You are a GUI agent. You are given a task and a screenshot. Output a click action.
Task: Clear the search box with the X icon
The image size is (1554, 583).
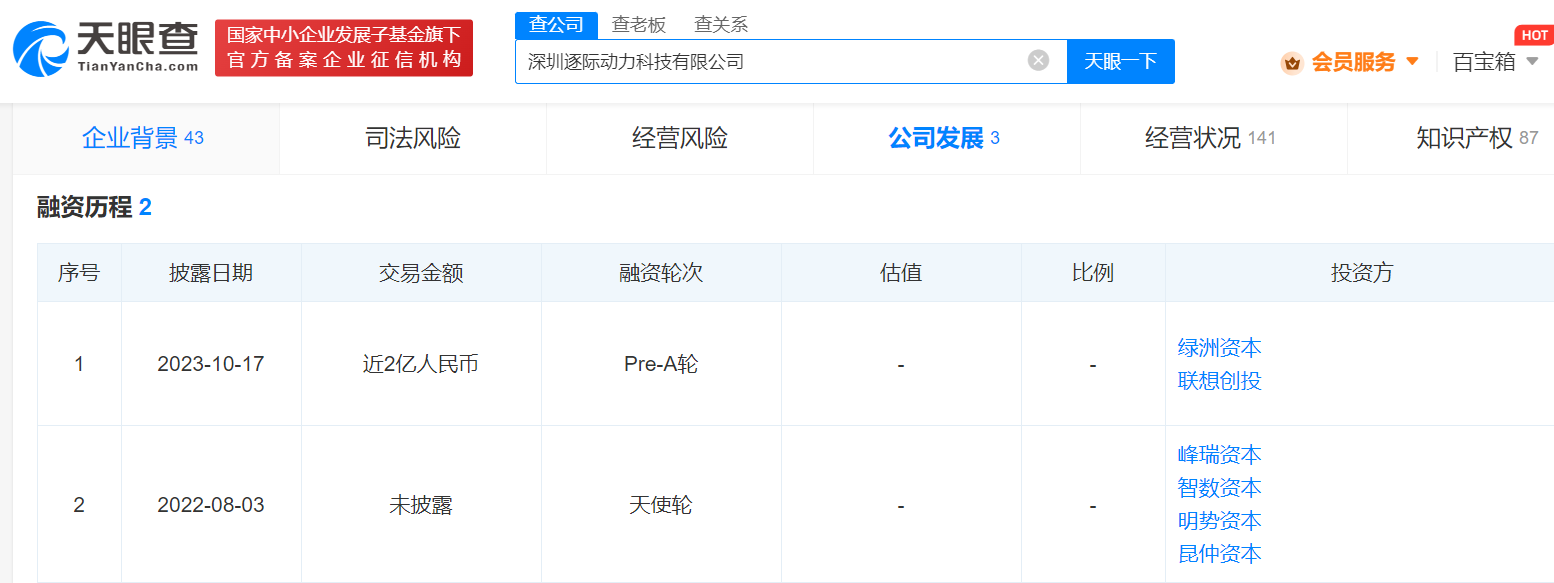1039,60
